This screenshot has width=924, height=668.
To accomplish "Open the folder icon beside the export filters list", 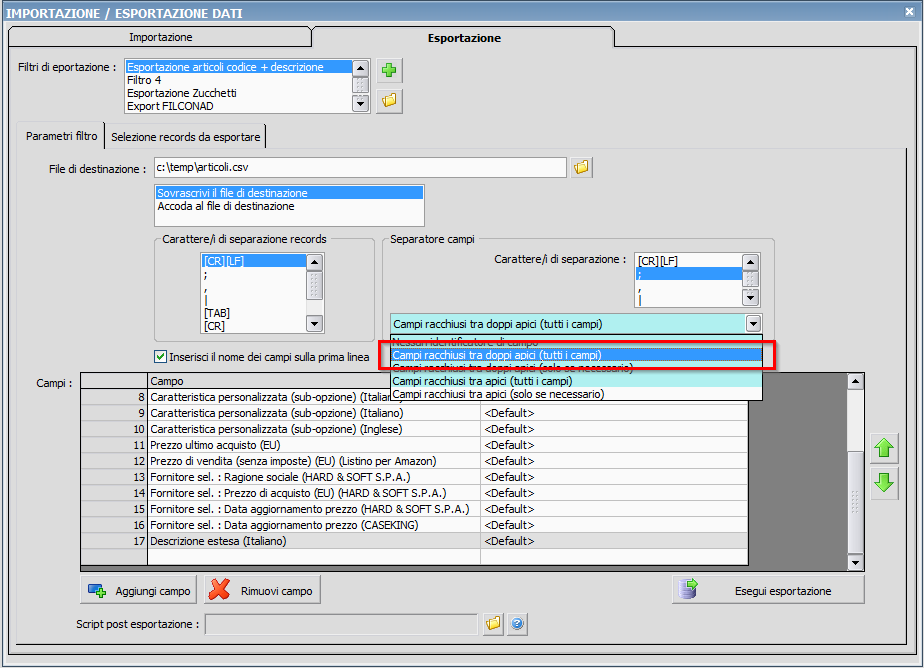I will point(389,101).
